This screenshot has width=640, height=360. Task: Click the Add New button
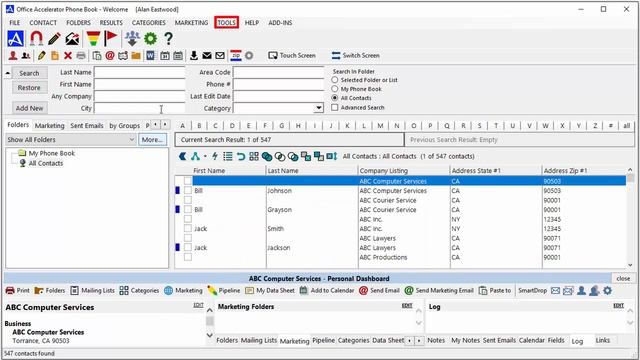pos(29,108)
